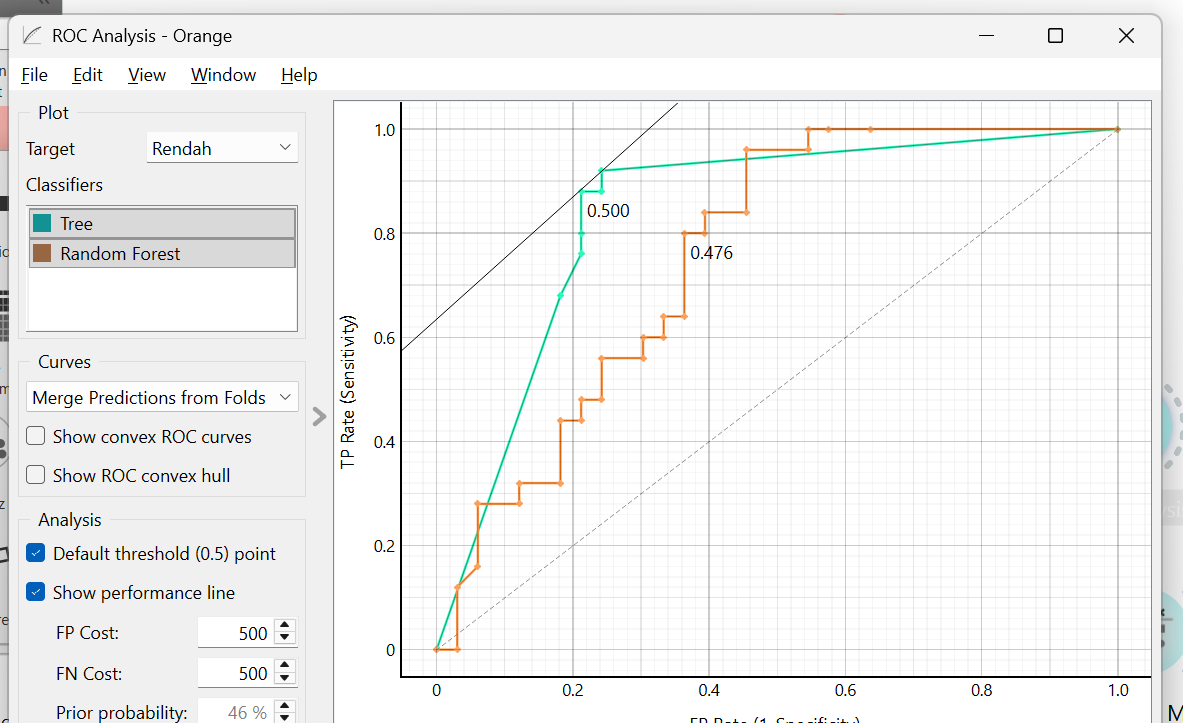The image size is (1183, 723).
Task: Open the File menu
Action: (34, 75)
